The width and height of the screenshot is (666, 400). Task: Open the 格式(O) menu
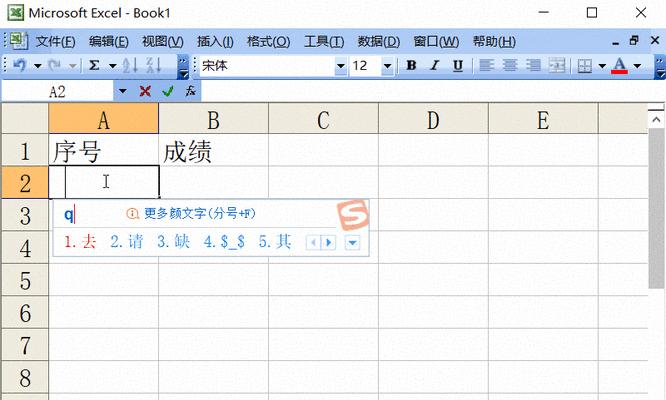[x=268, y=42]
